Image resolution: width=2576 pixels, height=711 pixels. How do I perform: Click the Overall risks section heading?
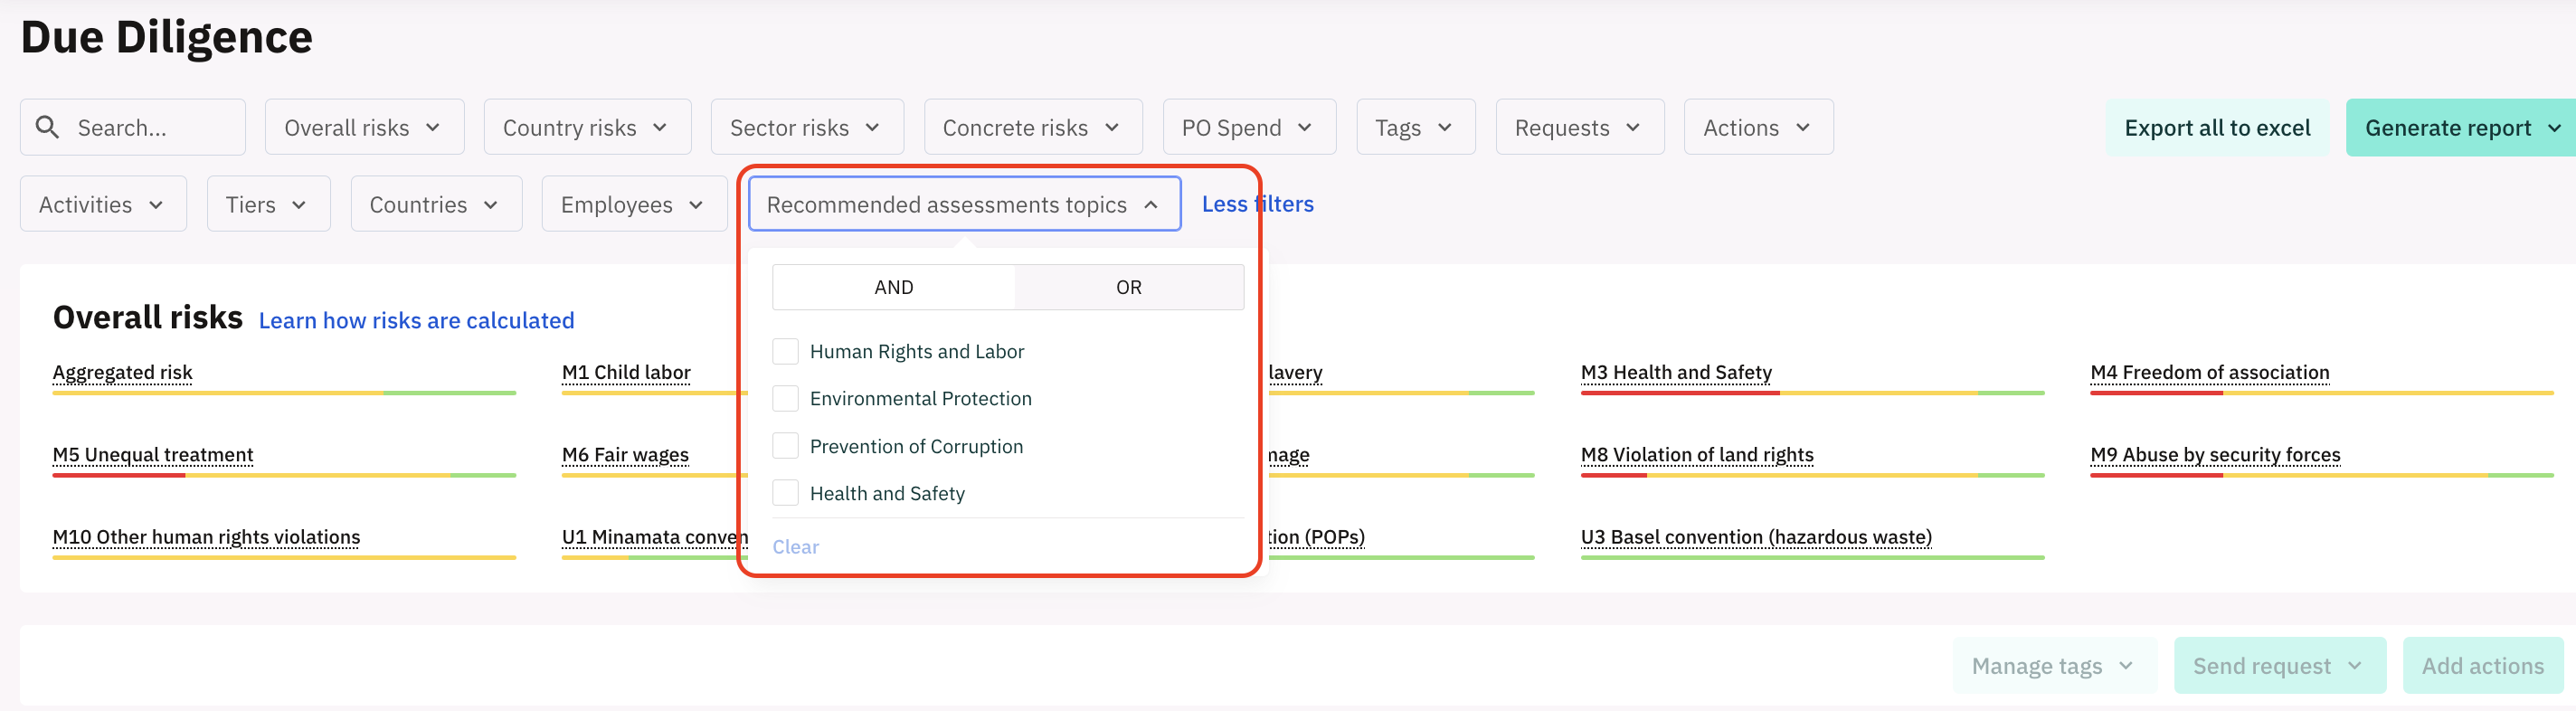pyautogui.click(x=148, y=318)
